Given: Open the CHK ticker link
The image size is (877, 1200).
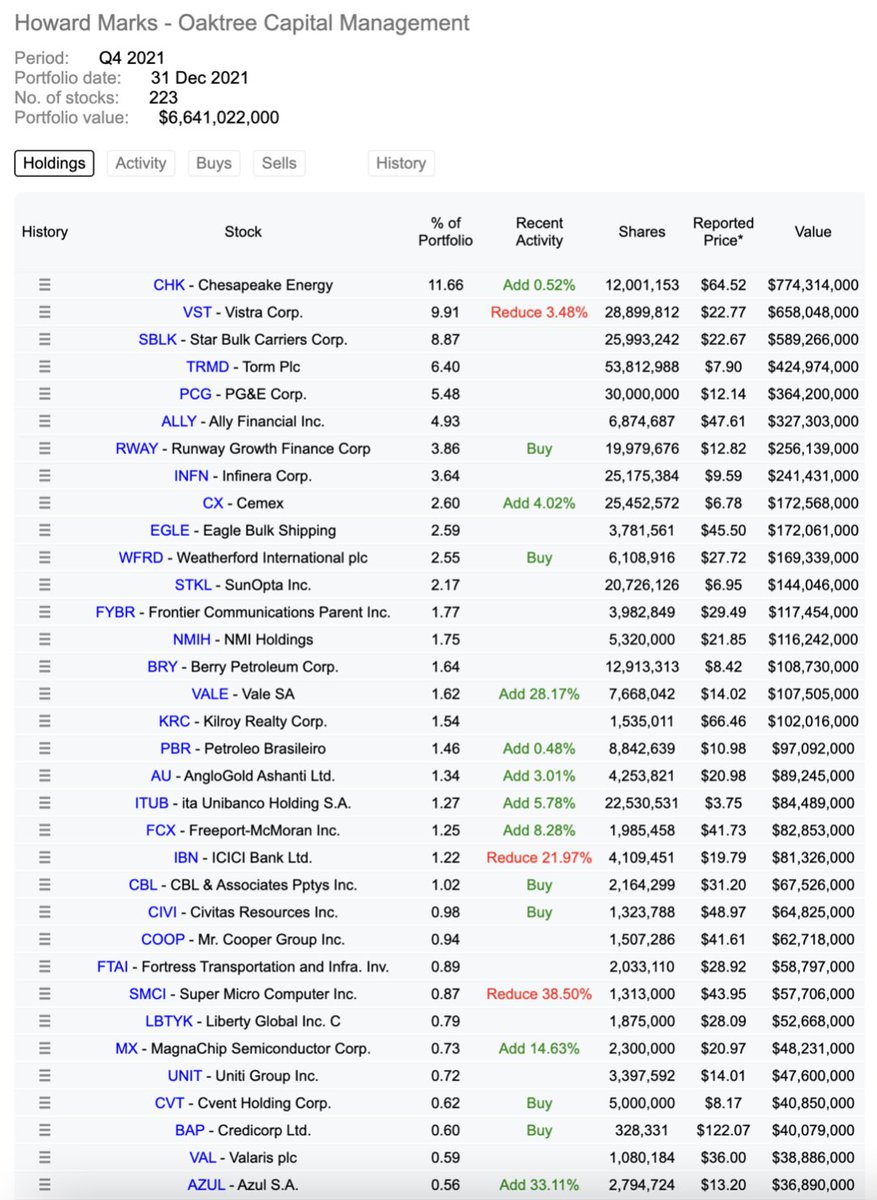Looking at the screenshot, I should point(169,285).
